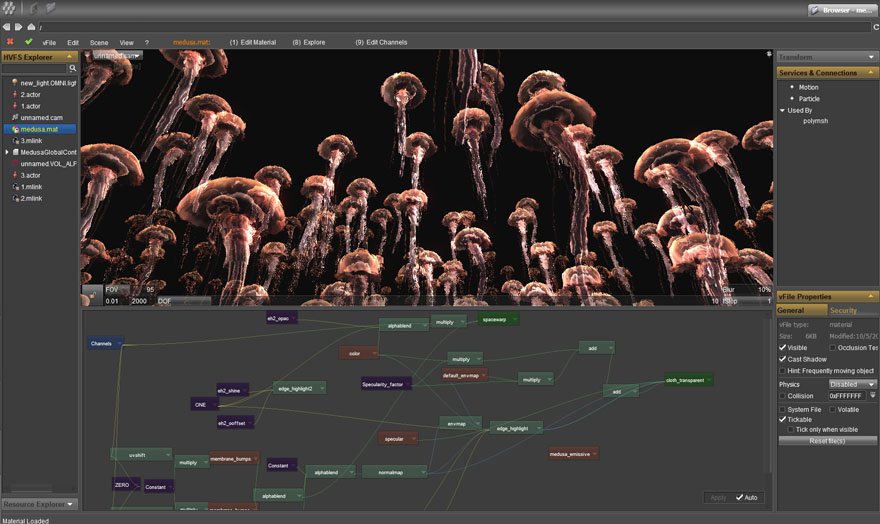Click the application logo icon
The image size is (880, 524).
point(9,8)
